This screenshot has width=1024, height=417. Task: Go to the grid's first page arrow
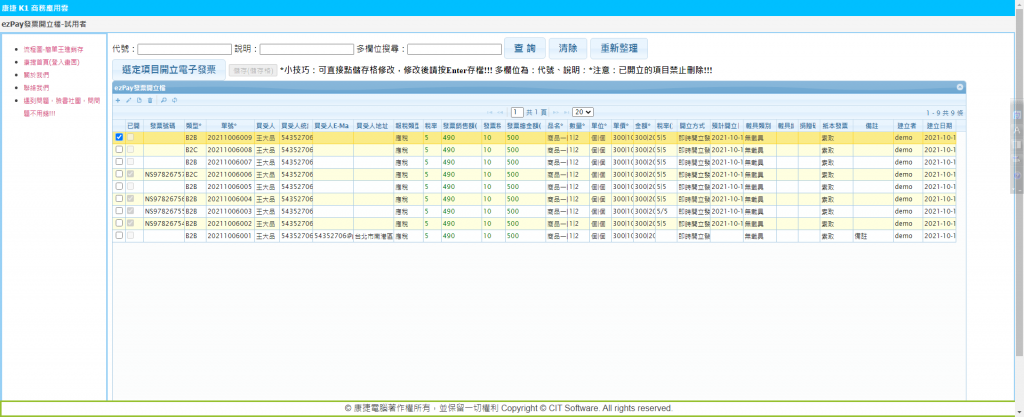tap(488, 112)
